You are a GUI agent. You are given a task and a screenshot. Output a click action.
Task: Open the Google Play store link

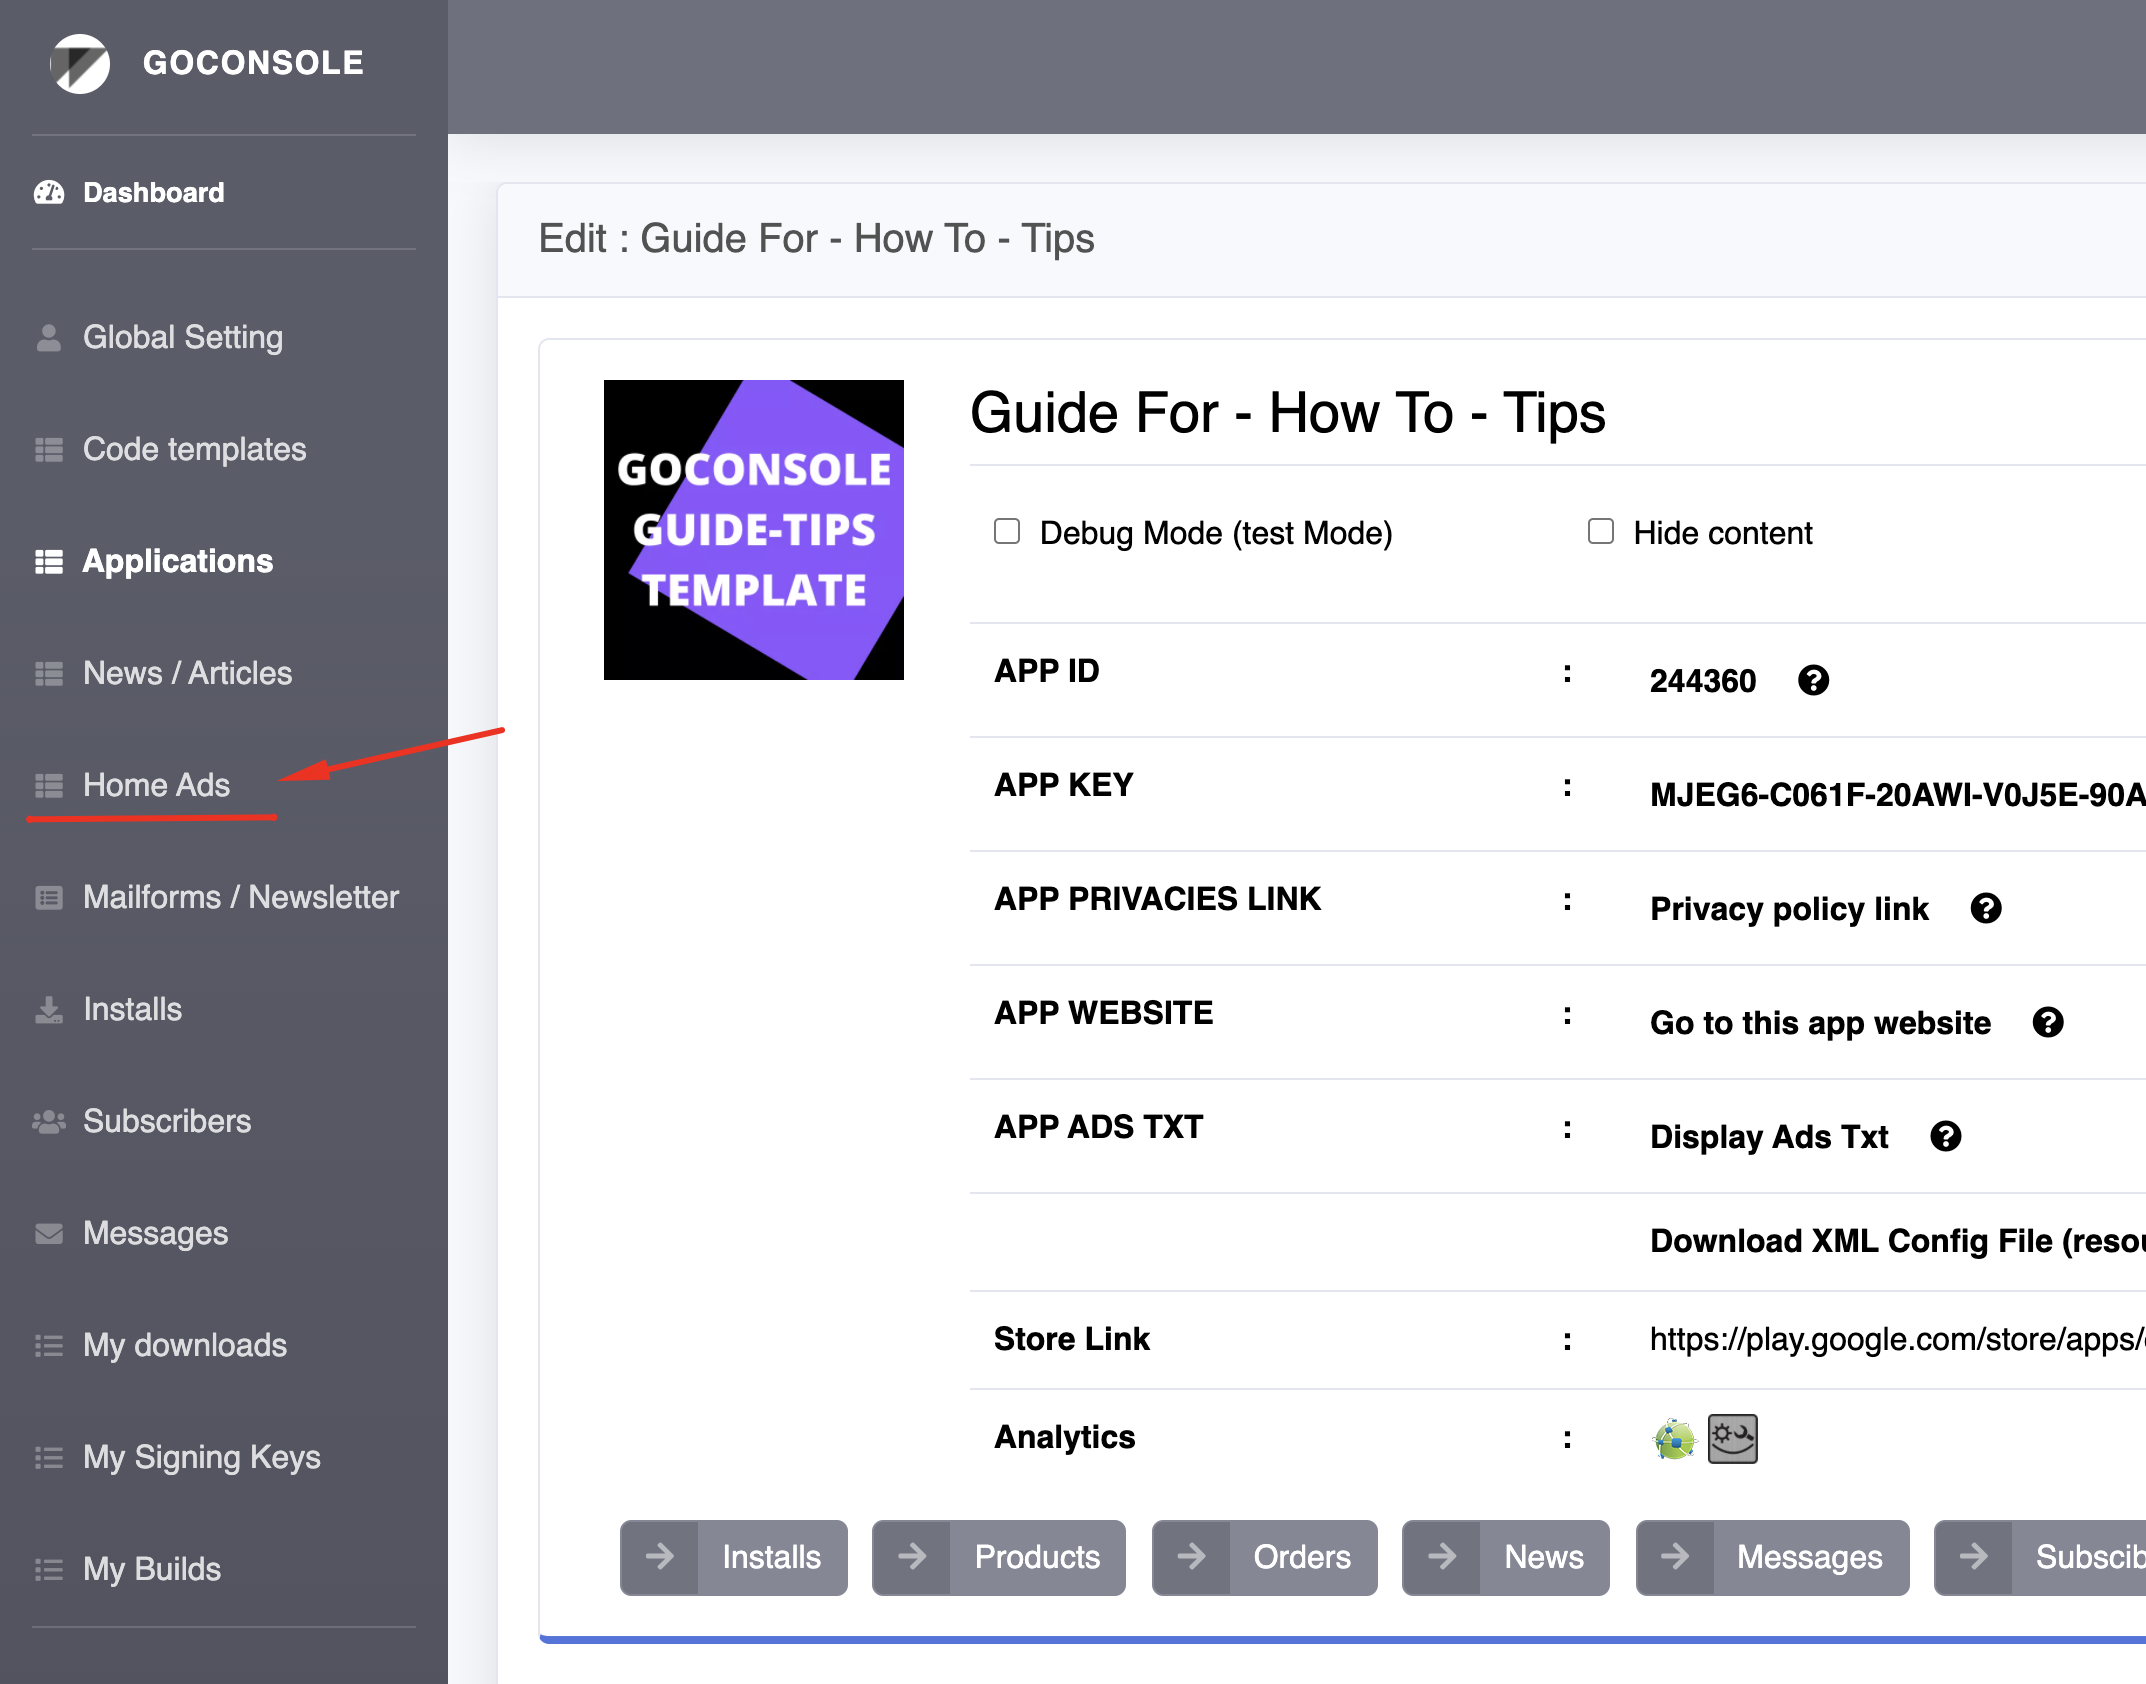pyautogui.click(x=1897, y=1338)
